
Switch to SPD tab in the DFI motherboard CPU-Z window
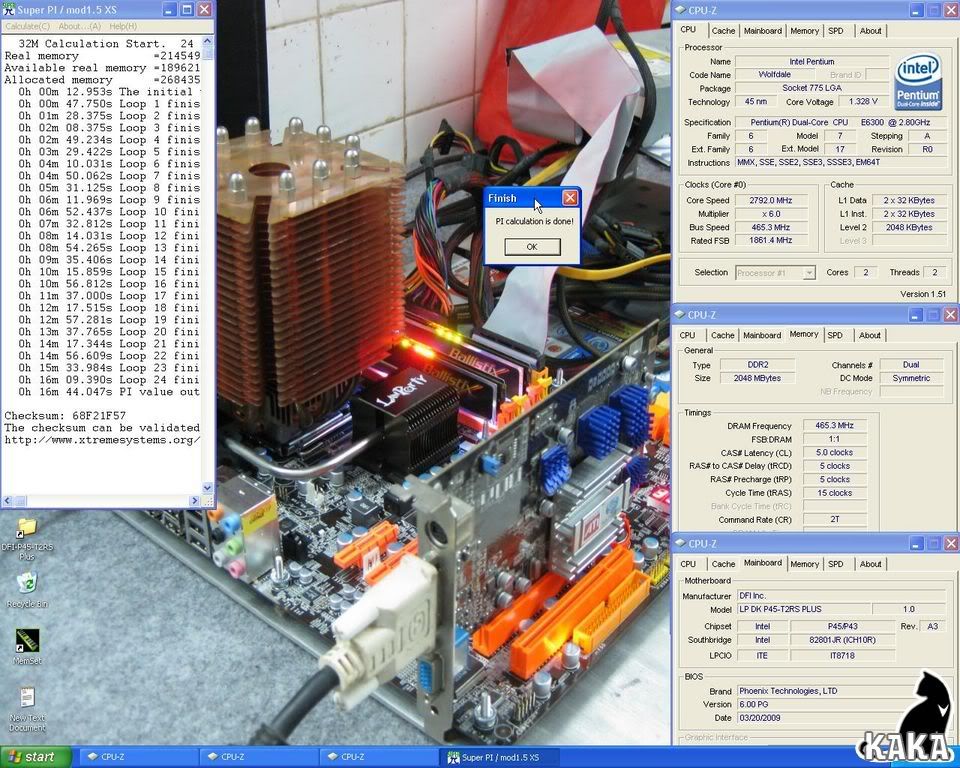(836, 564)
